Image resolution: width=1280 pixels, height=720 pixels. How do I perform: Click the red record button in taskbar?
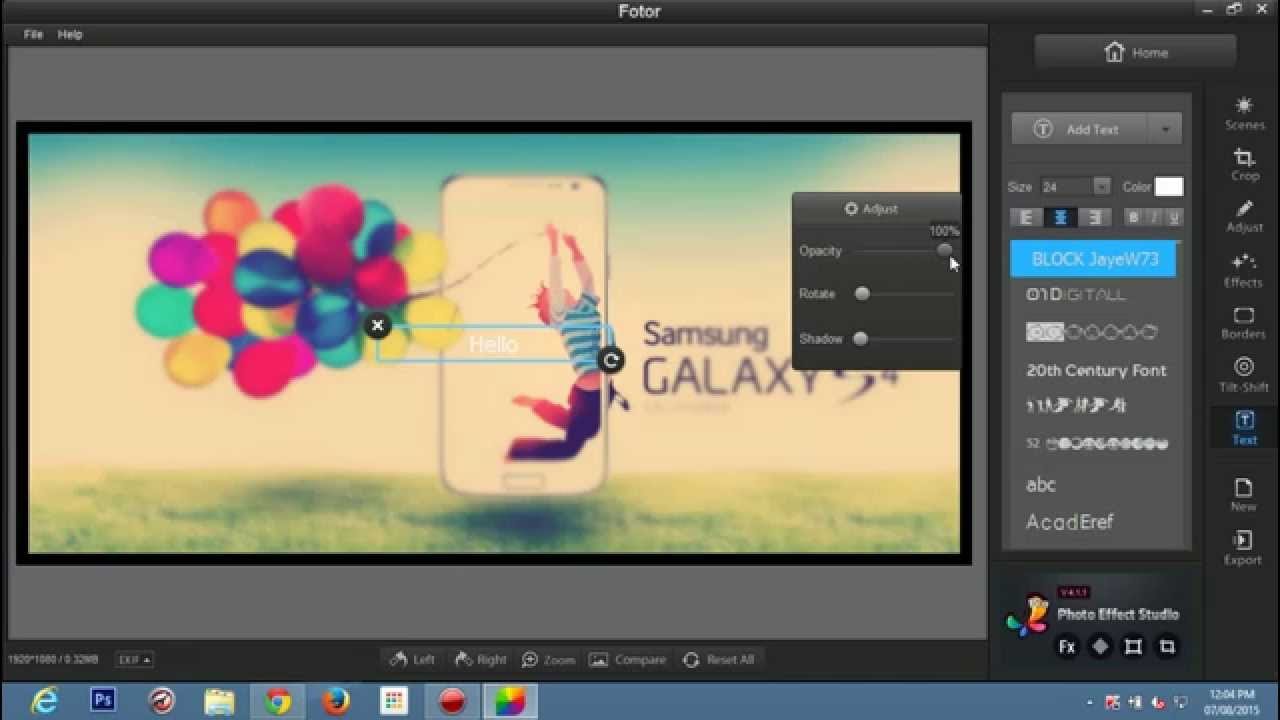click(452, 701)
